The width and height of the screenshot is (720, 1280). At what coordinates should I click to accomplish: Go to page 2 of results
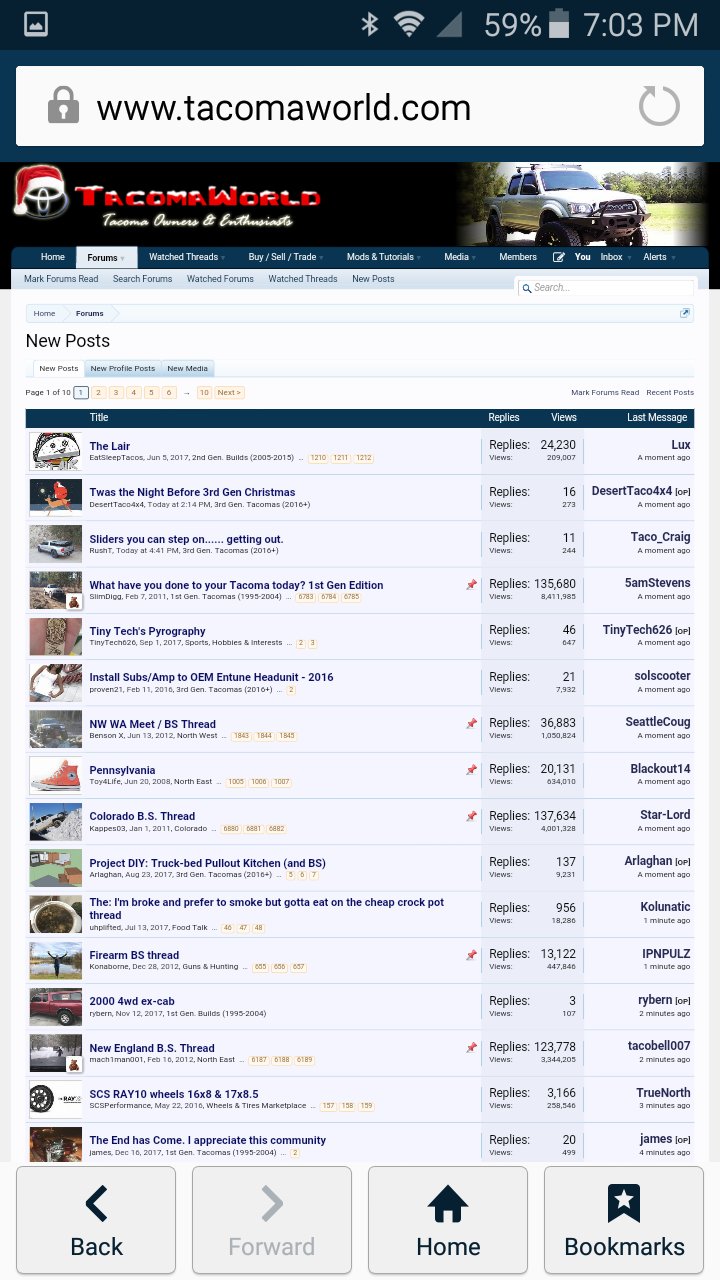(99, 392)
